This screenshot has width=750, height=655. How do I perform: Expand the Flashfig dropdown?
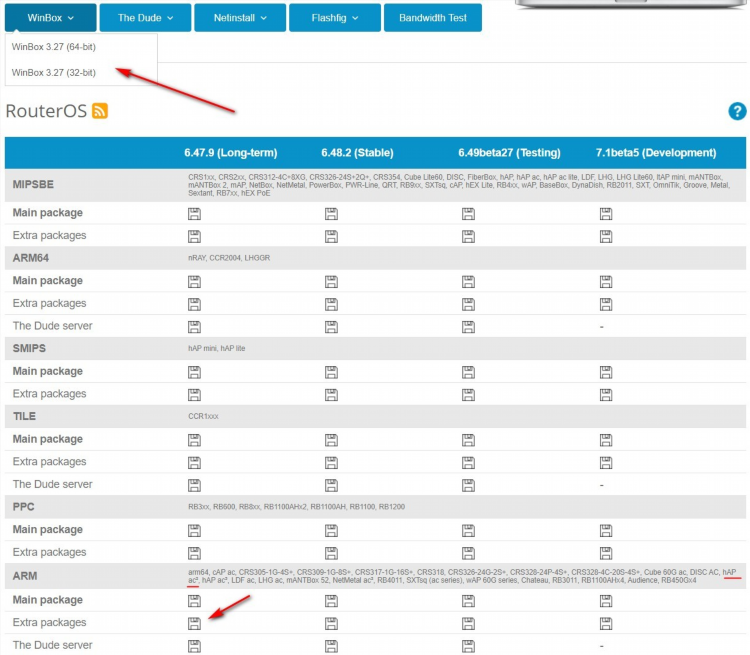tap(335, 18)
